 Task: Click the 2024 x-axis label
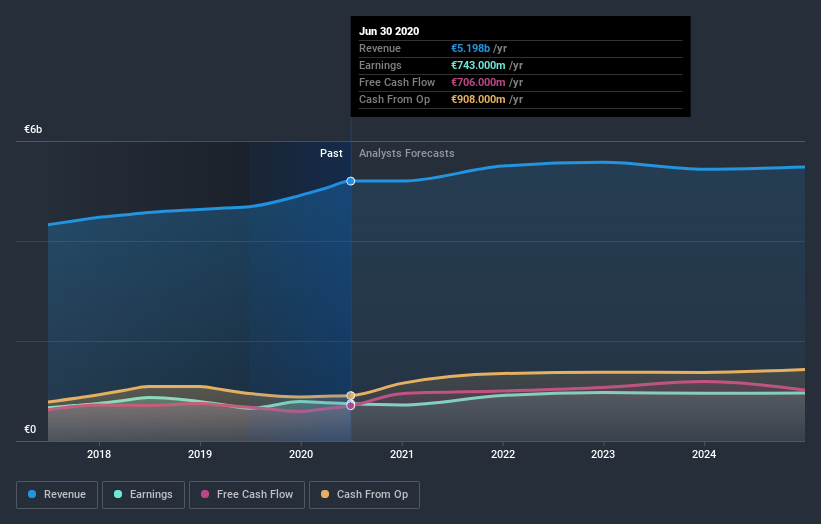pos(704,454)
